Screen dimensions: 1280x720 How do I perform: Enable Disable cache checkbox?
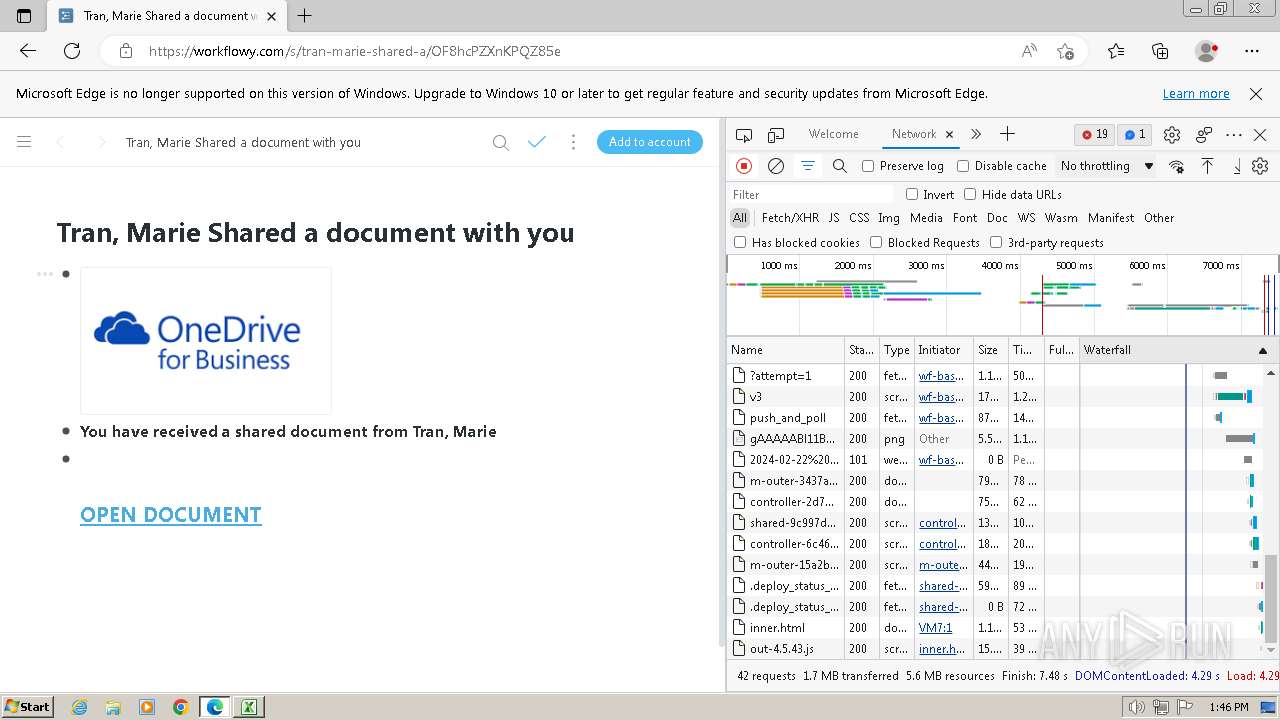click(x=963, y=166)
